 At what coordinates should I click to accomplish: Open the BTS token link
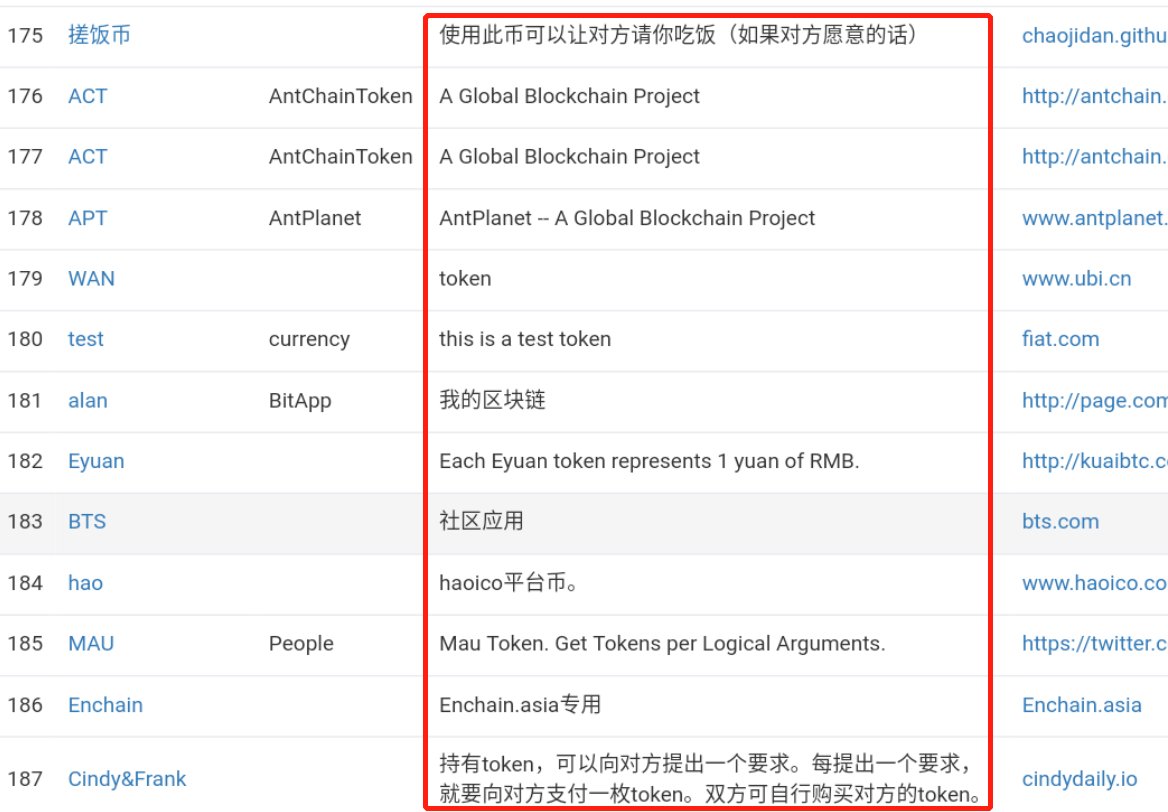click(x=86, y=521)
